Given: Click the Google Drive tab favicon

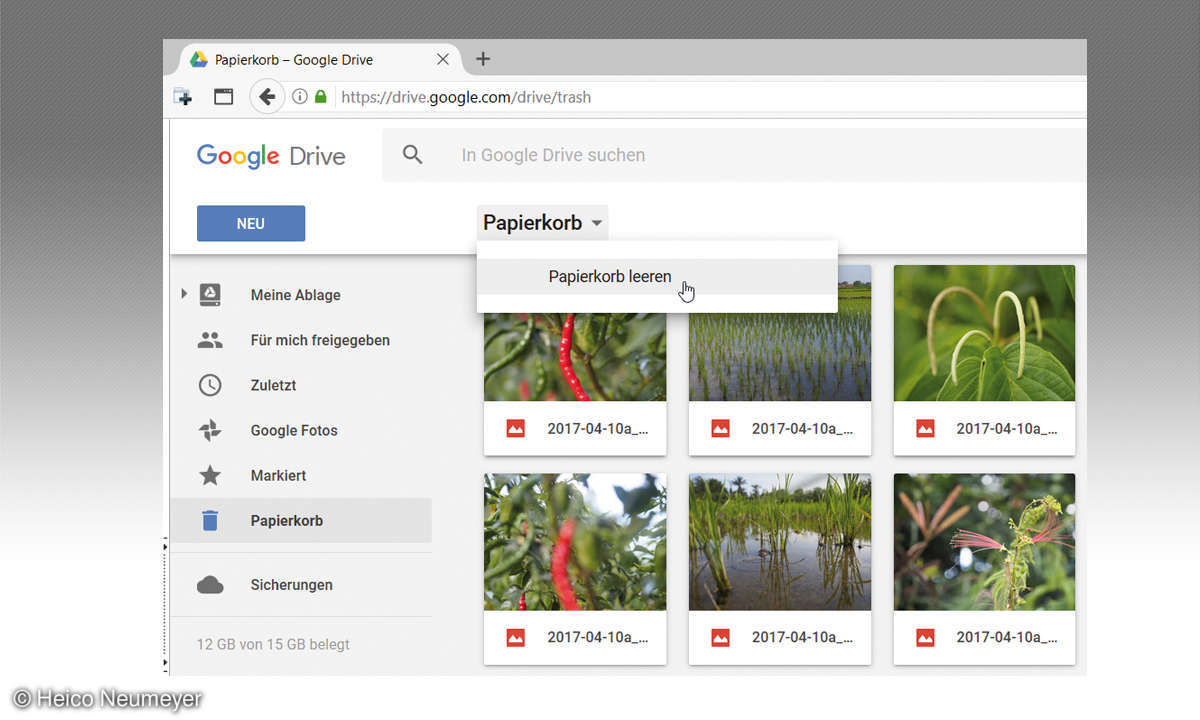Looking at the screenshot, I should pyautogui.click(x=199, y=59).
